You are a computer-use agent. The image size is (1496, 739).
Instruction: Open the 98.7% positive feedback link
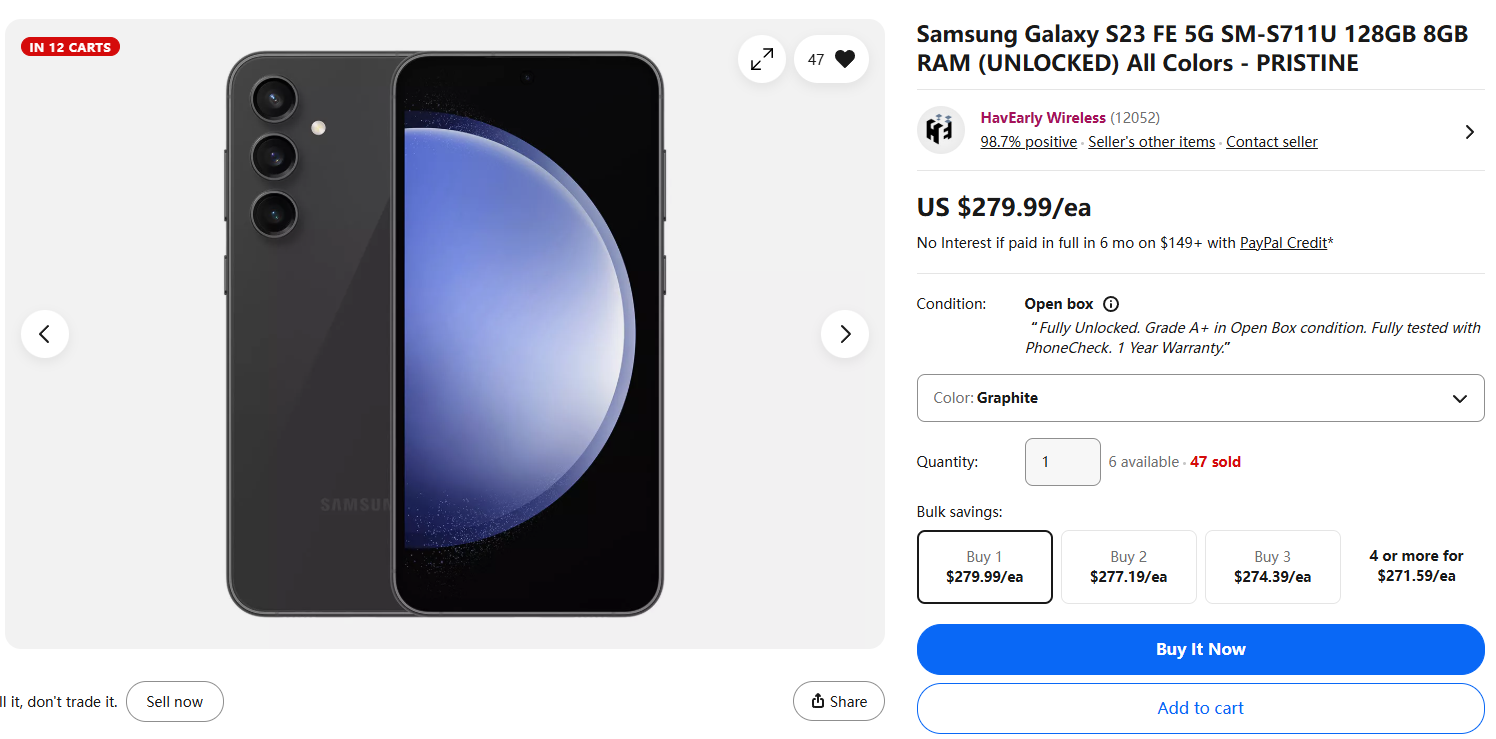pyautogui.click(x=1028, y=142)
